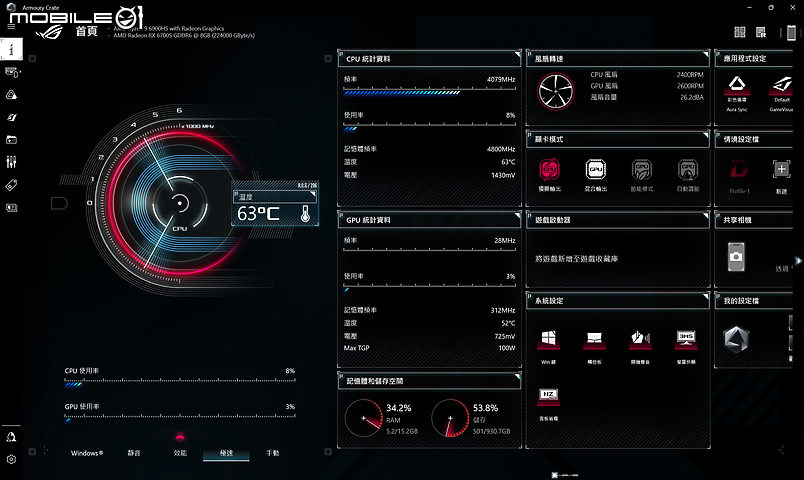Open the hamburger menu in the sidebar
The height and width of the screenshot is (480, 804).
[x=11, y=27]
